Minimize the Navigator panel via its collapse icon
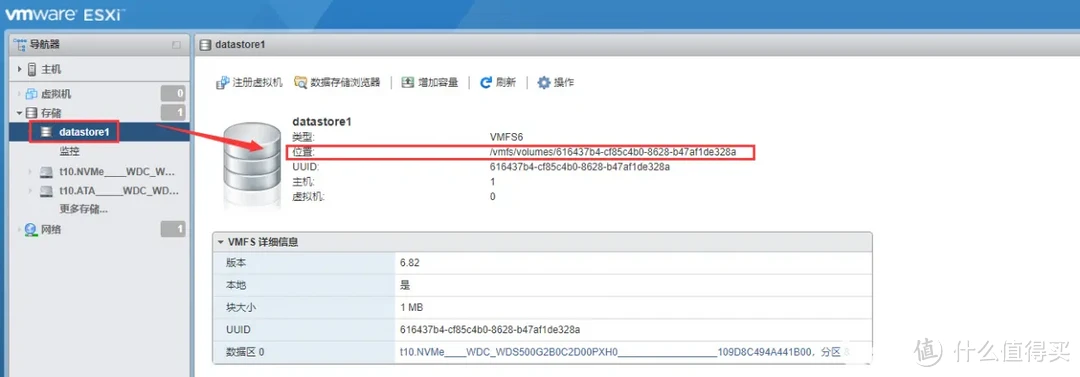The width and height of the screenshot is (1080, 377). tap(176, 45)
